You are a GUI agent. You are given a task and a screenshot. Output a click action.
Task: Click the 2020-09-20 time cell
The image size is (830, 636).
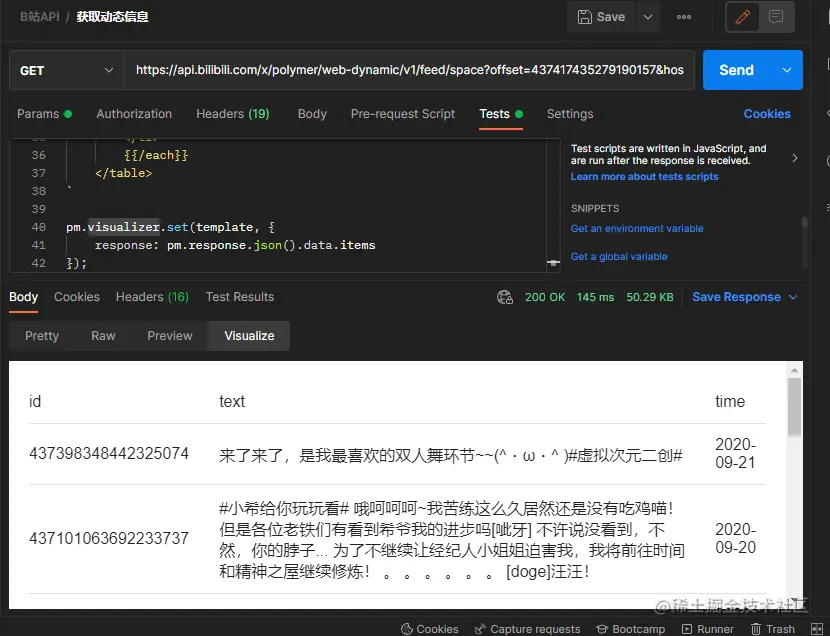735,539
